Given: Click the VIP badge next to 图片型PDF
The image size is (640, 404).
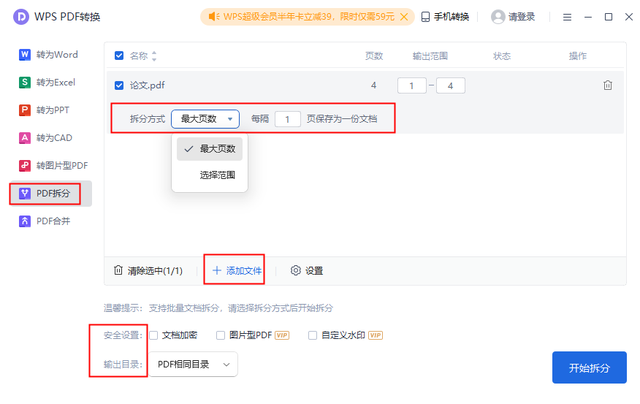Looking at the screenshot, I should (282, 335).
